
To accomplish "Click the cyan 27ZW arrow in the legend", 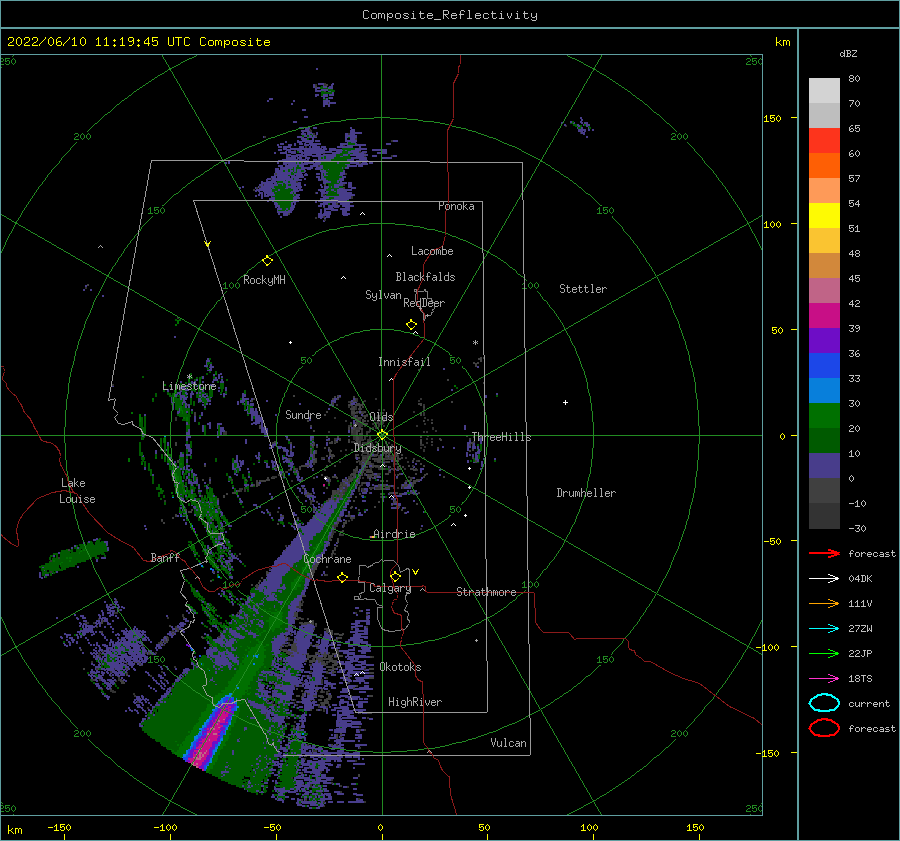I will [824, 629].
